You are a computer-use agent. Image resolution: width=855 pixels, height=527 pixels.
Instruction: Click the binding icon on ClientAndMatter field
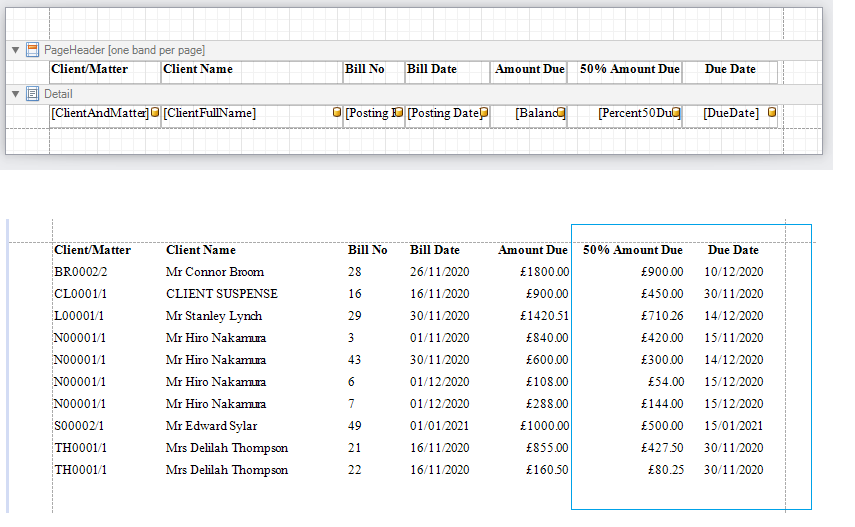coord(155,112)
